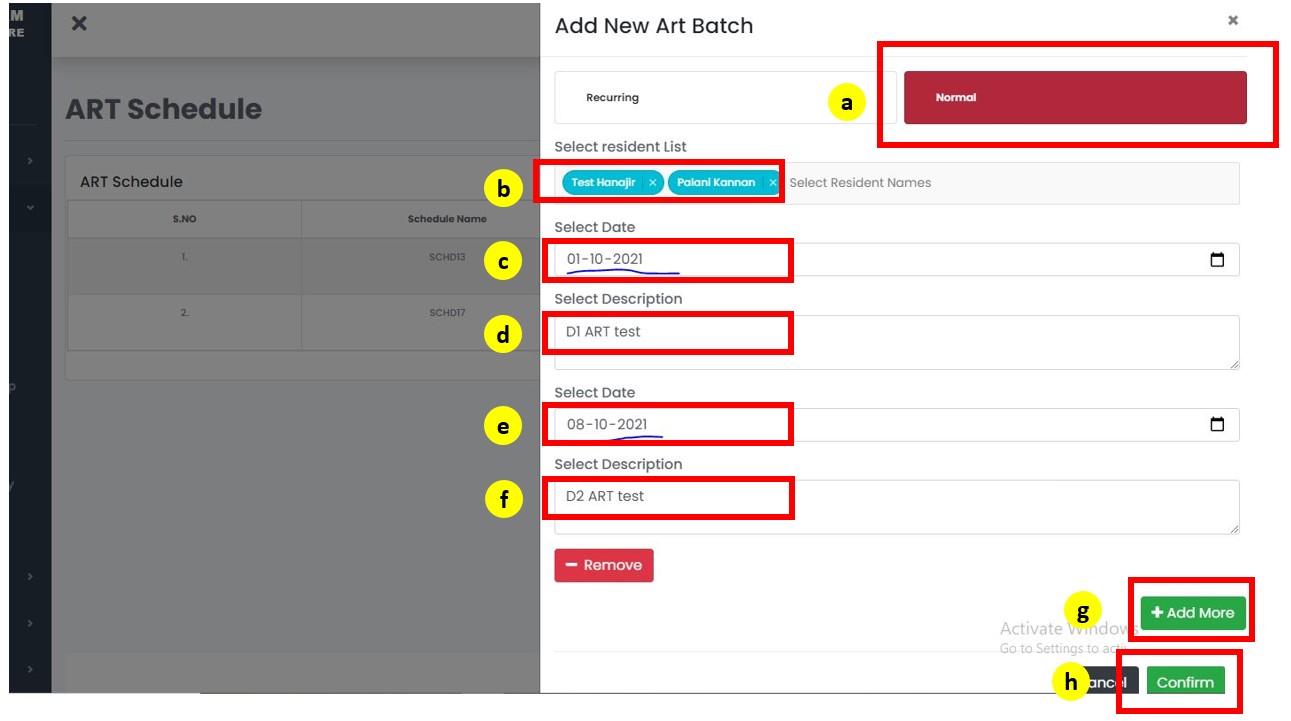Remove Palani Kannan resident tag
This screenshot has height=721, width=1291.
(x=772, y=183)
